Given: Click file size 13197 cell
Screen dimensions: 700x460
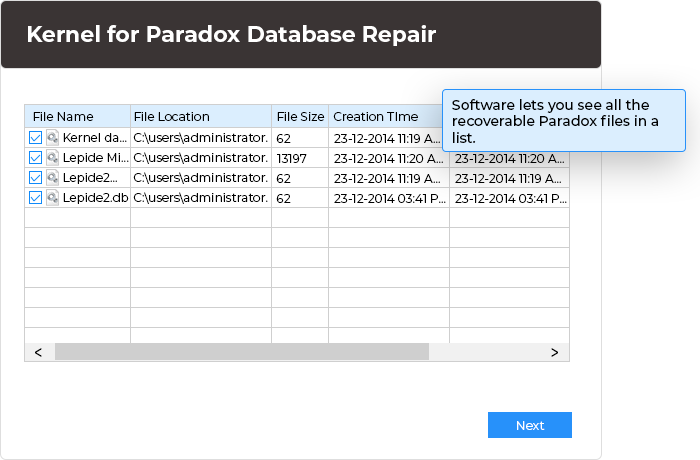Looking at the screenshot, I should [x=300, y=158].
